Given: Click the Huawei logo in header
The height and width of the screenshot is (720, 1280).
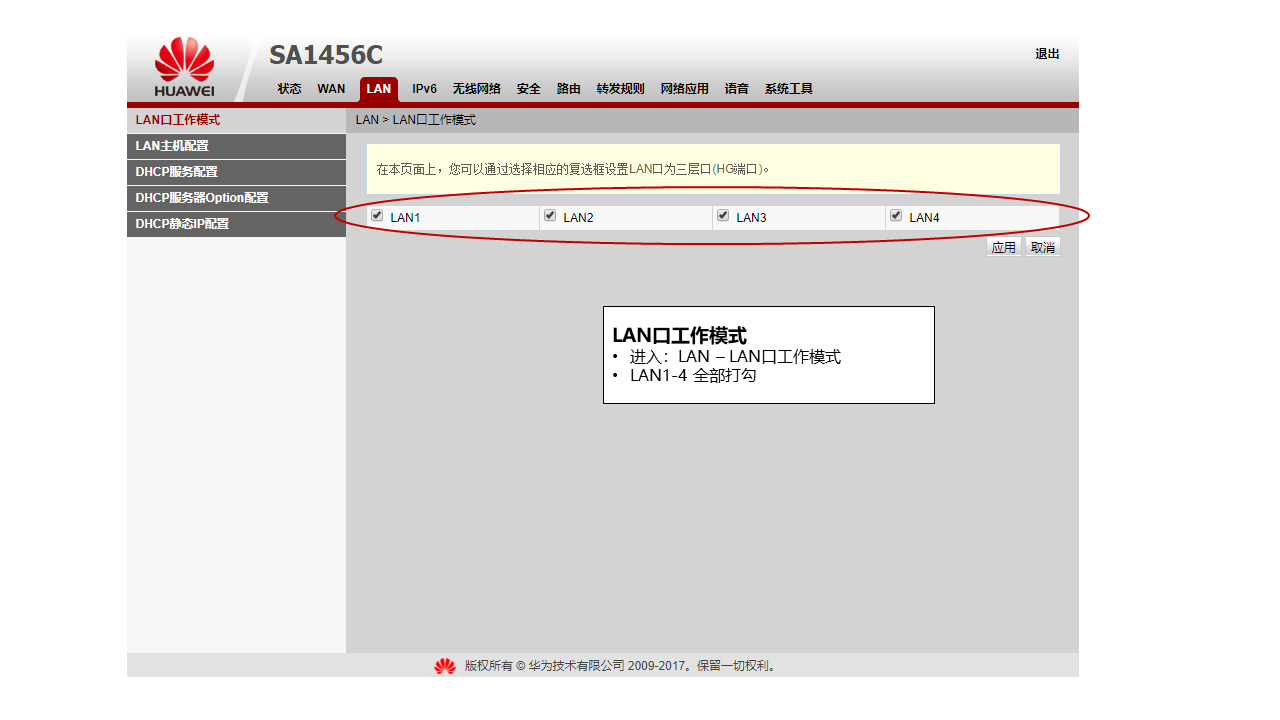Looking at the screenshot, I should (184, 68).
